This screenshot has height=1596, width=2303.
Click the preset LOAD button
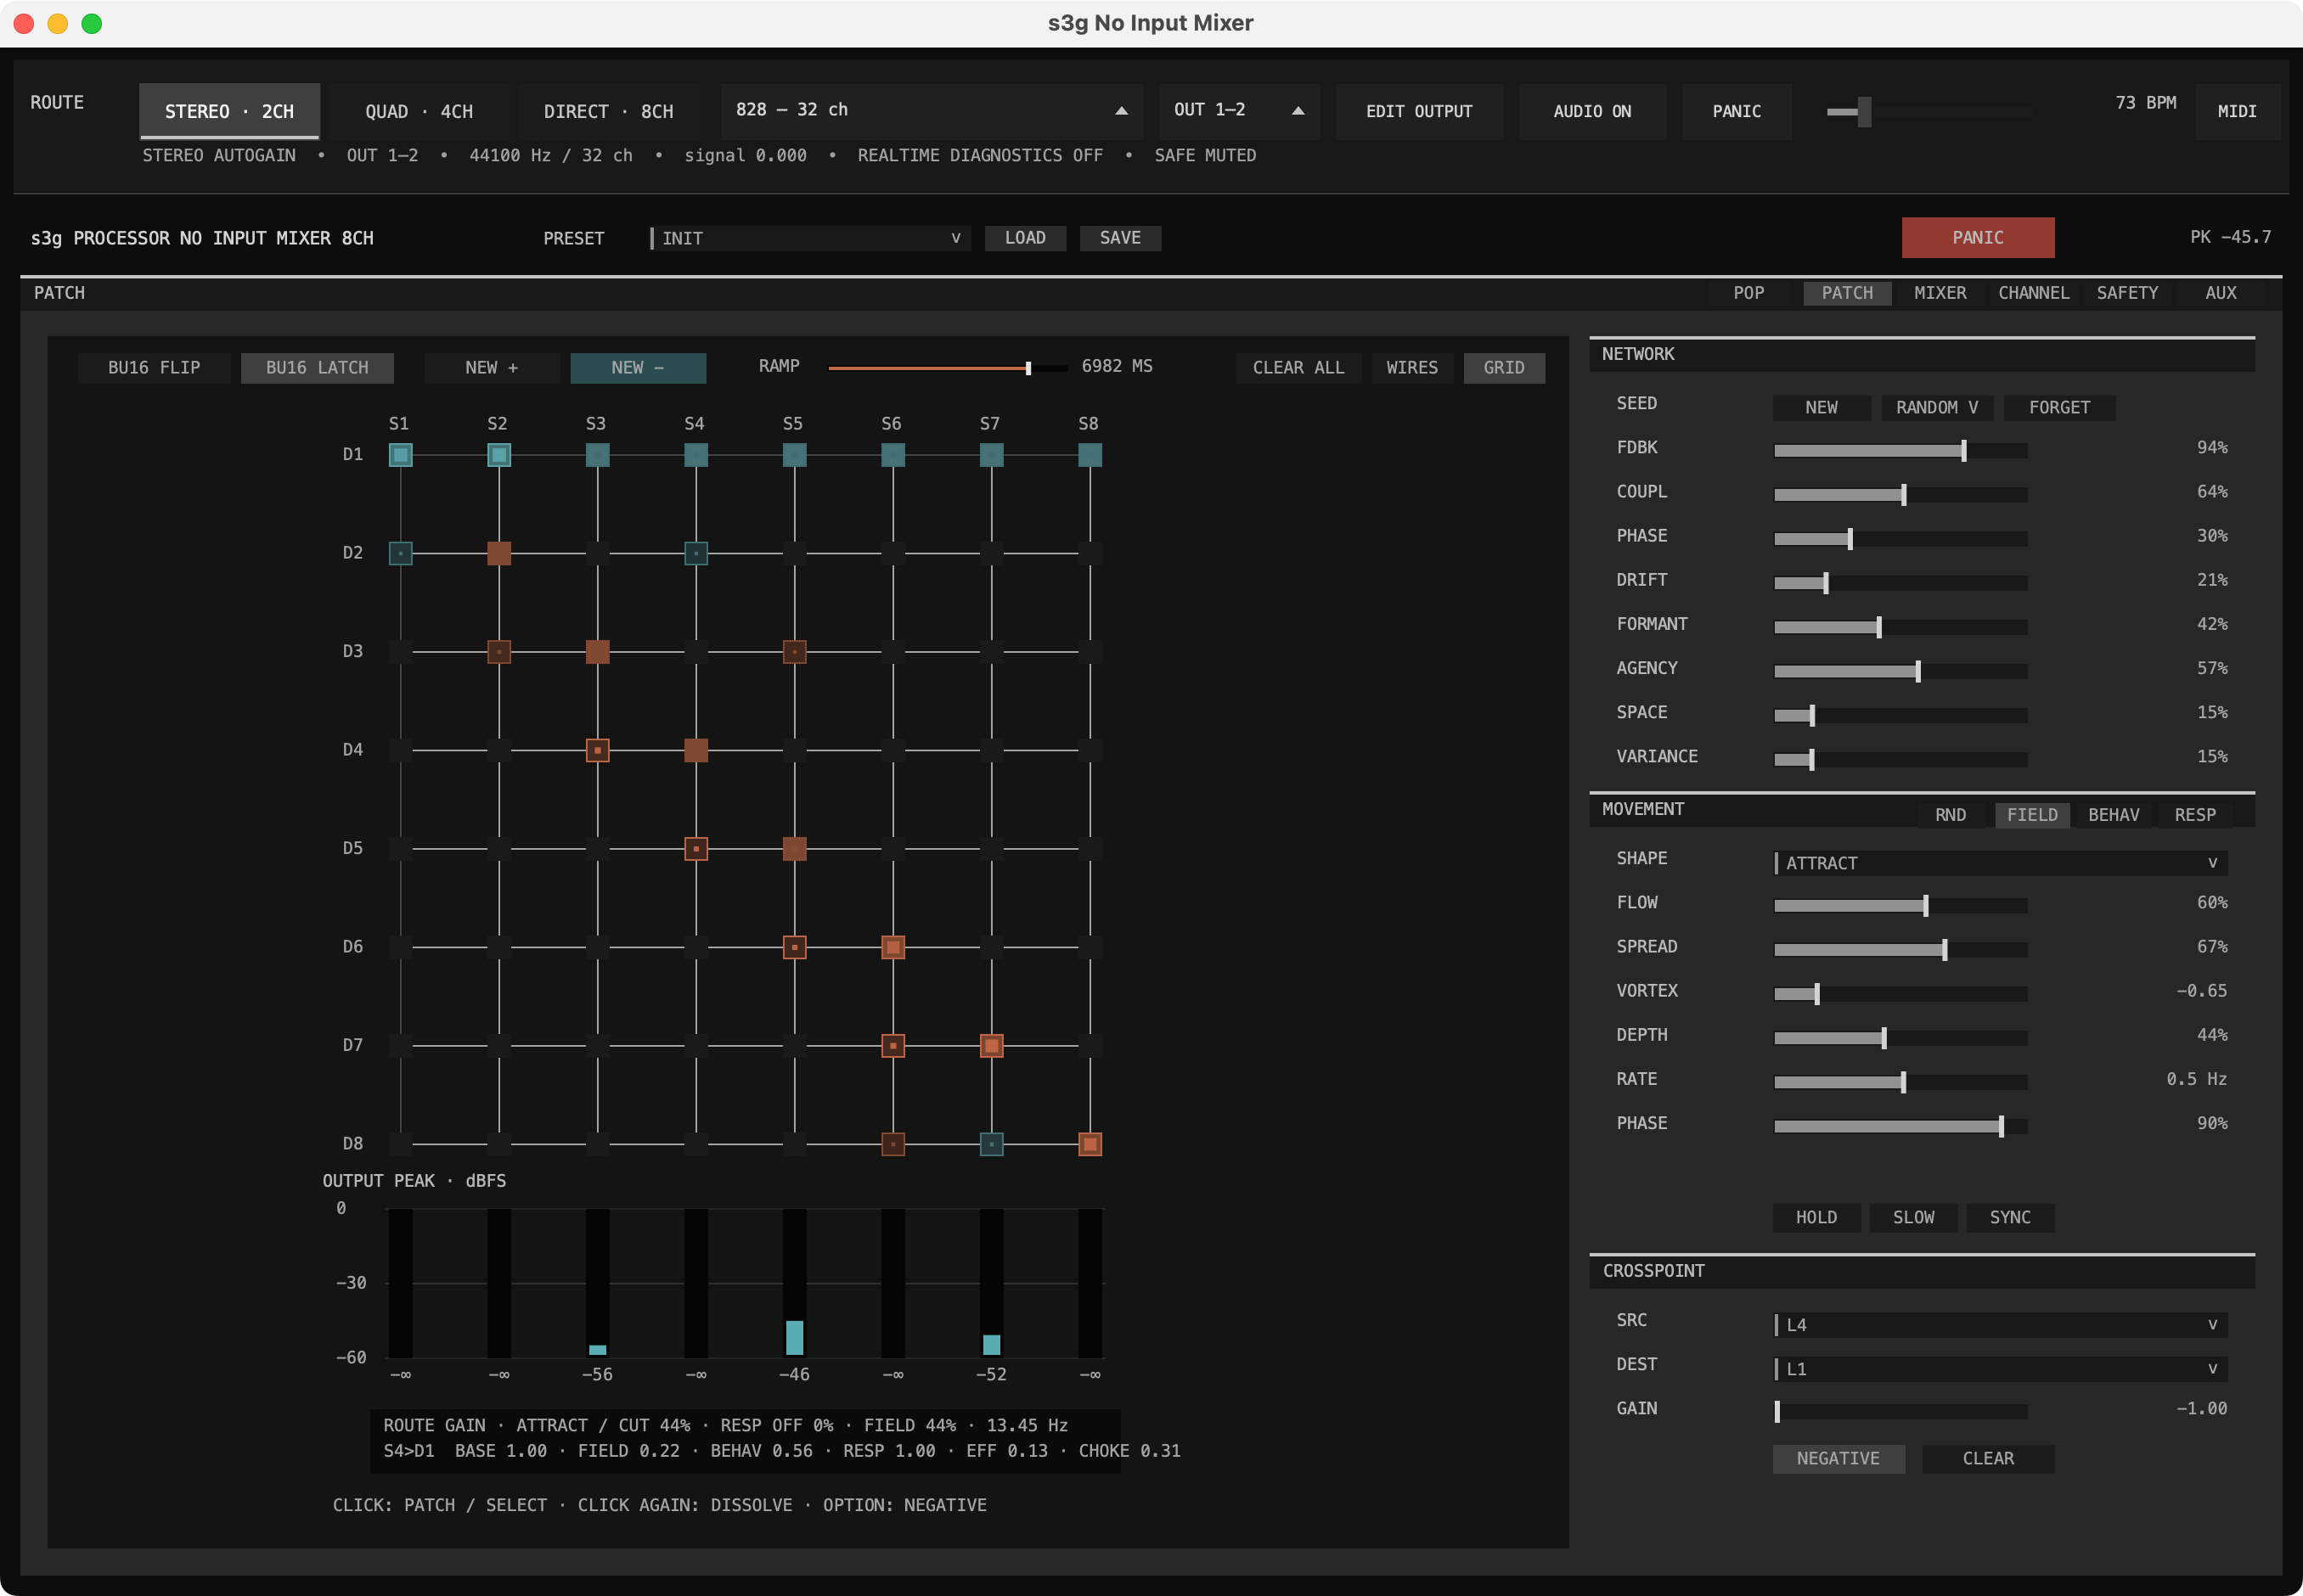click(1025, 238)
